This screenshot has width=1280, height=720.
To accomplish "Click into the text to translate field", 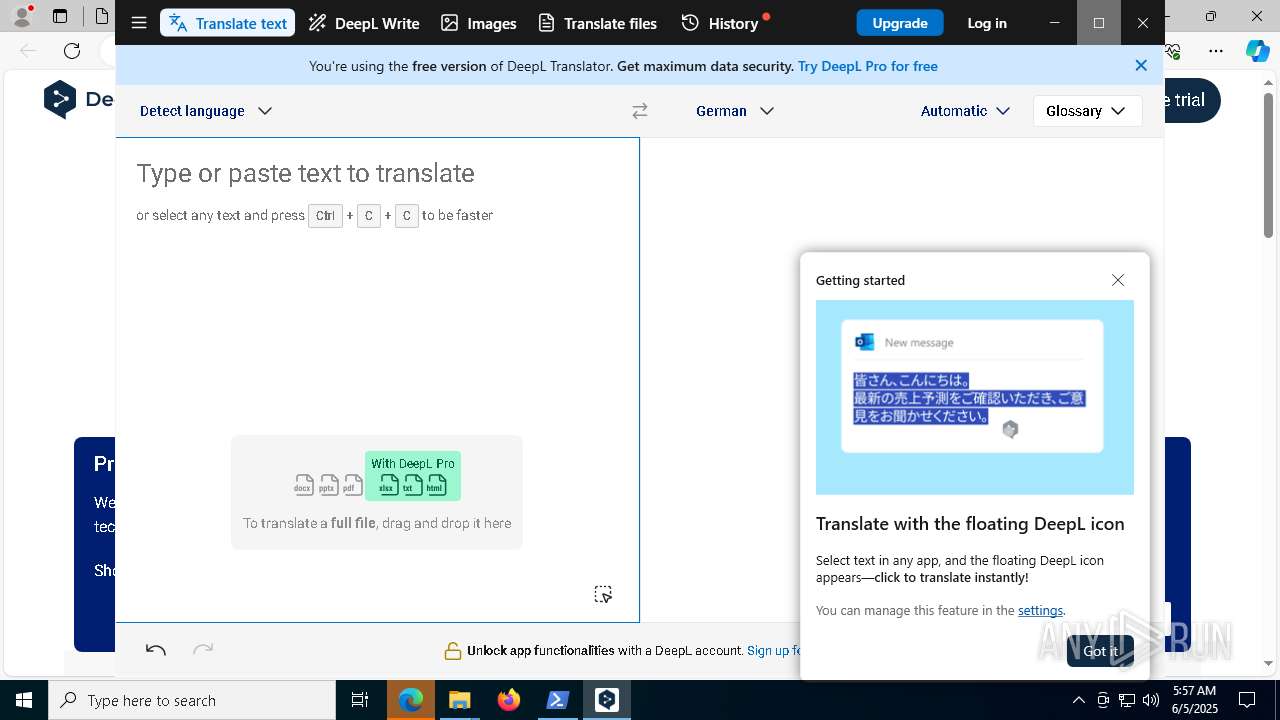I will (x=377, y=380).
